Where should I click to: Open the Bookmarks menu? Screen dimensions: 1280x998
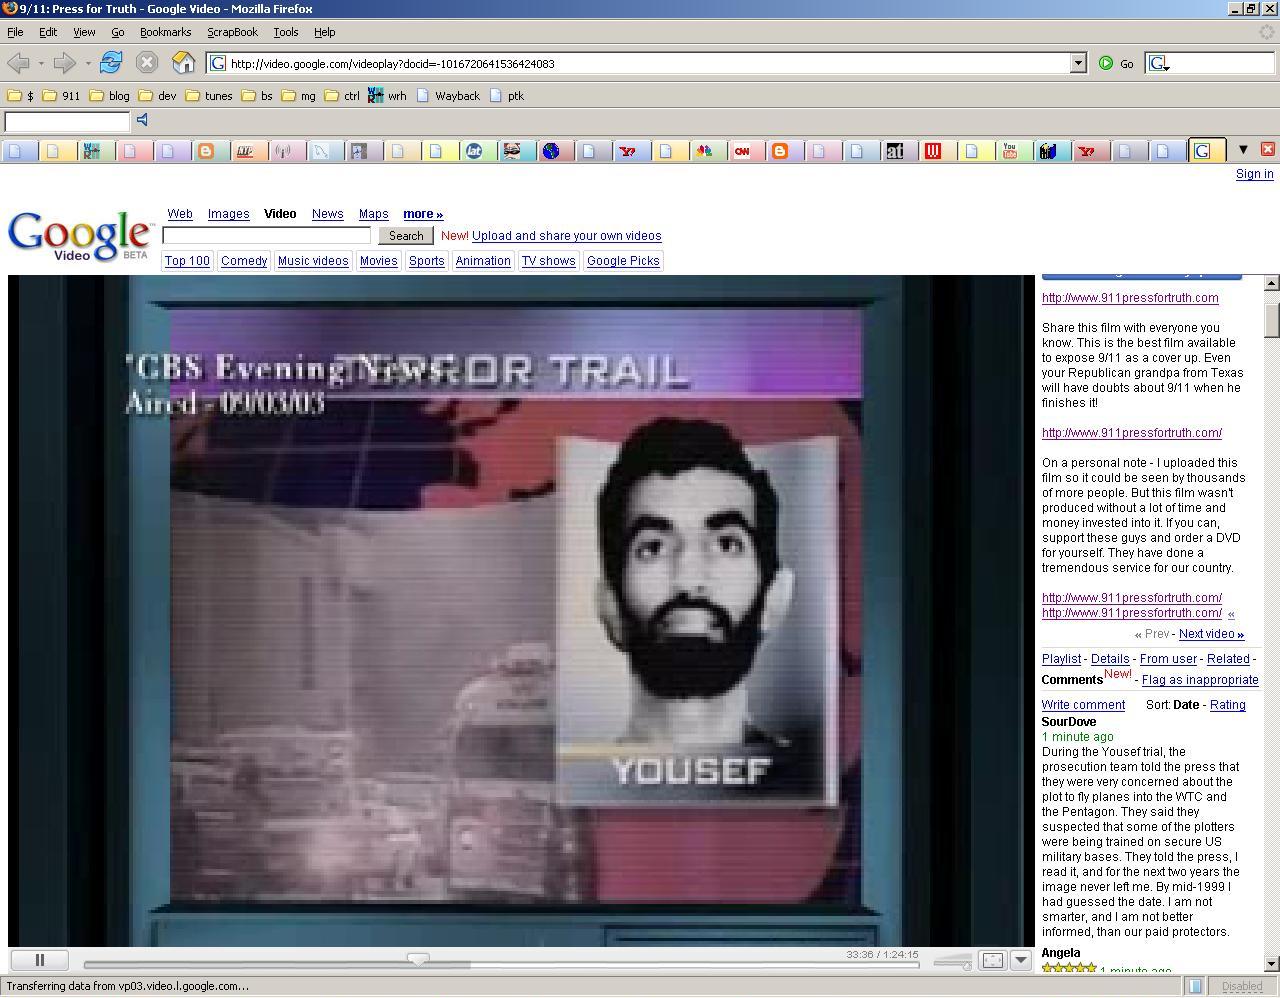point(165,32)
